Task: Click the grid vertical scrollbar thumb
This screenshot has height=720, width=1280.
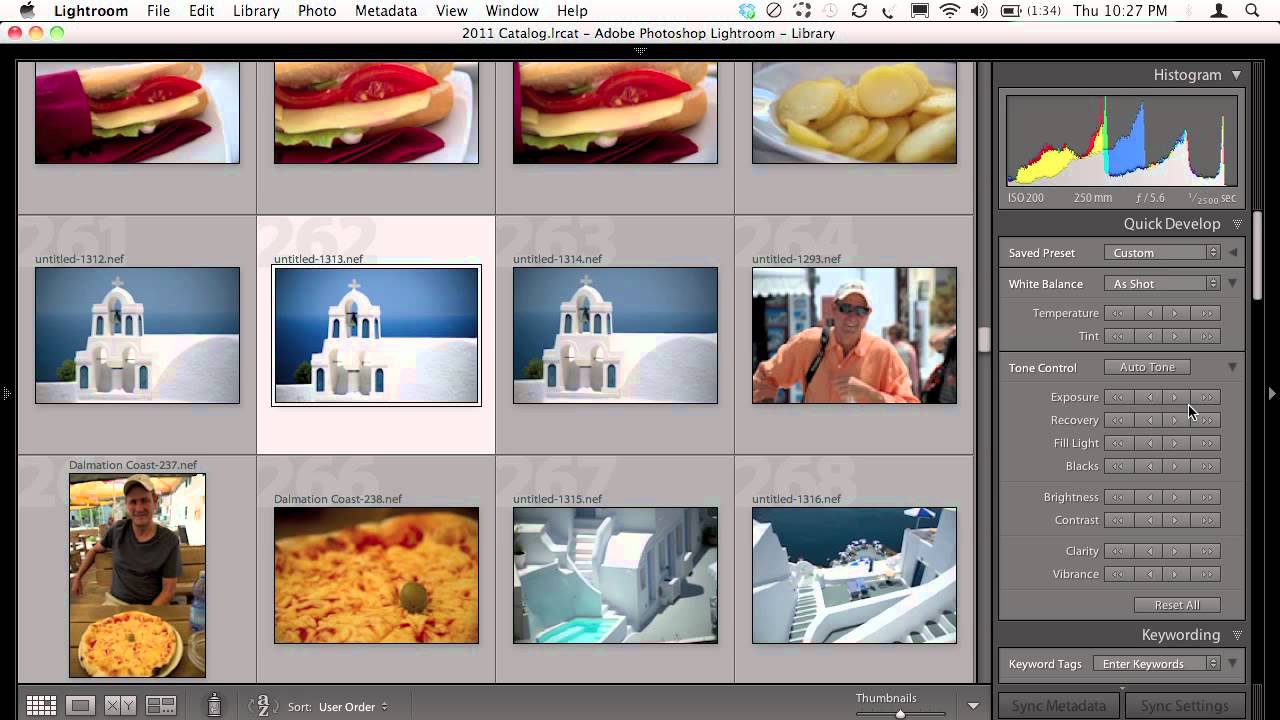Action: 984,340
